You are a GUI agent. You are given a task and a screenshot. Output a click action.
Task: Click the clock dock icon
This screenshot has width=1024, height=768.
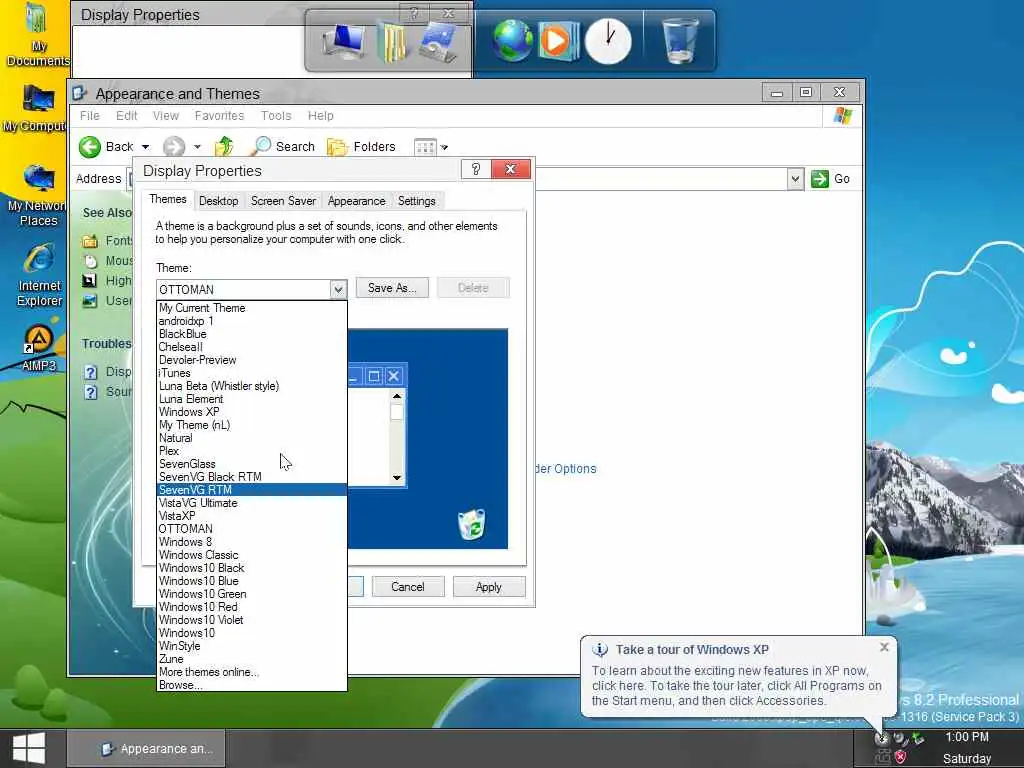(x=608, y=41)
